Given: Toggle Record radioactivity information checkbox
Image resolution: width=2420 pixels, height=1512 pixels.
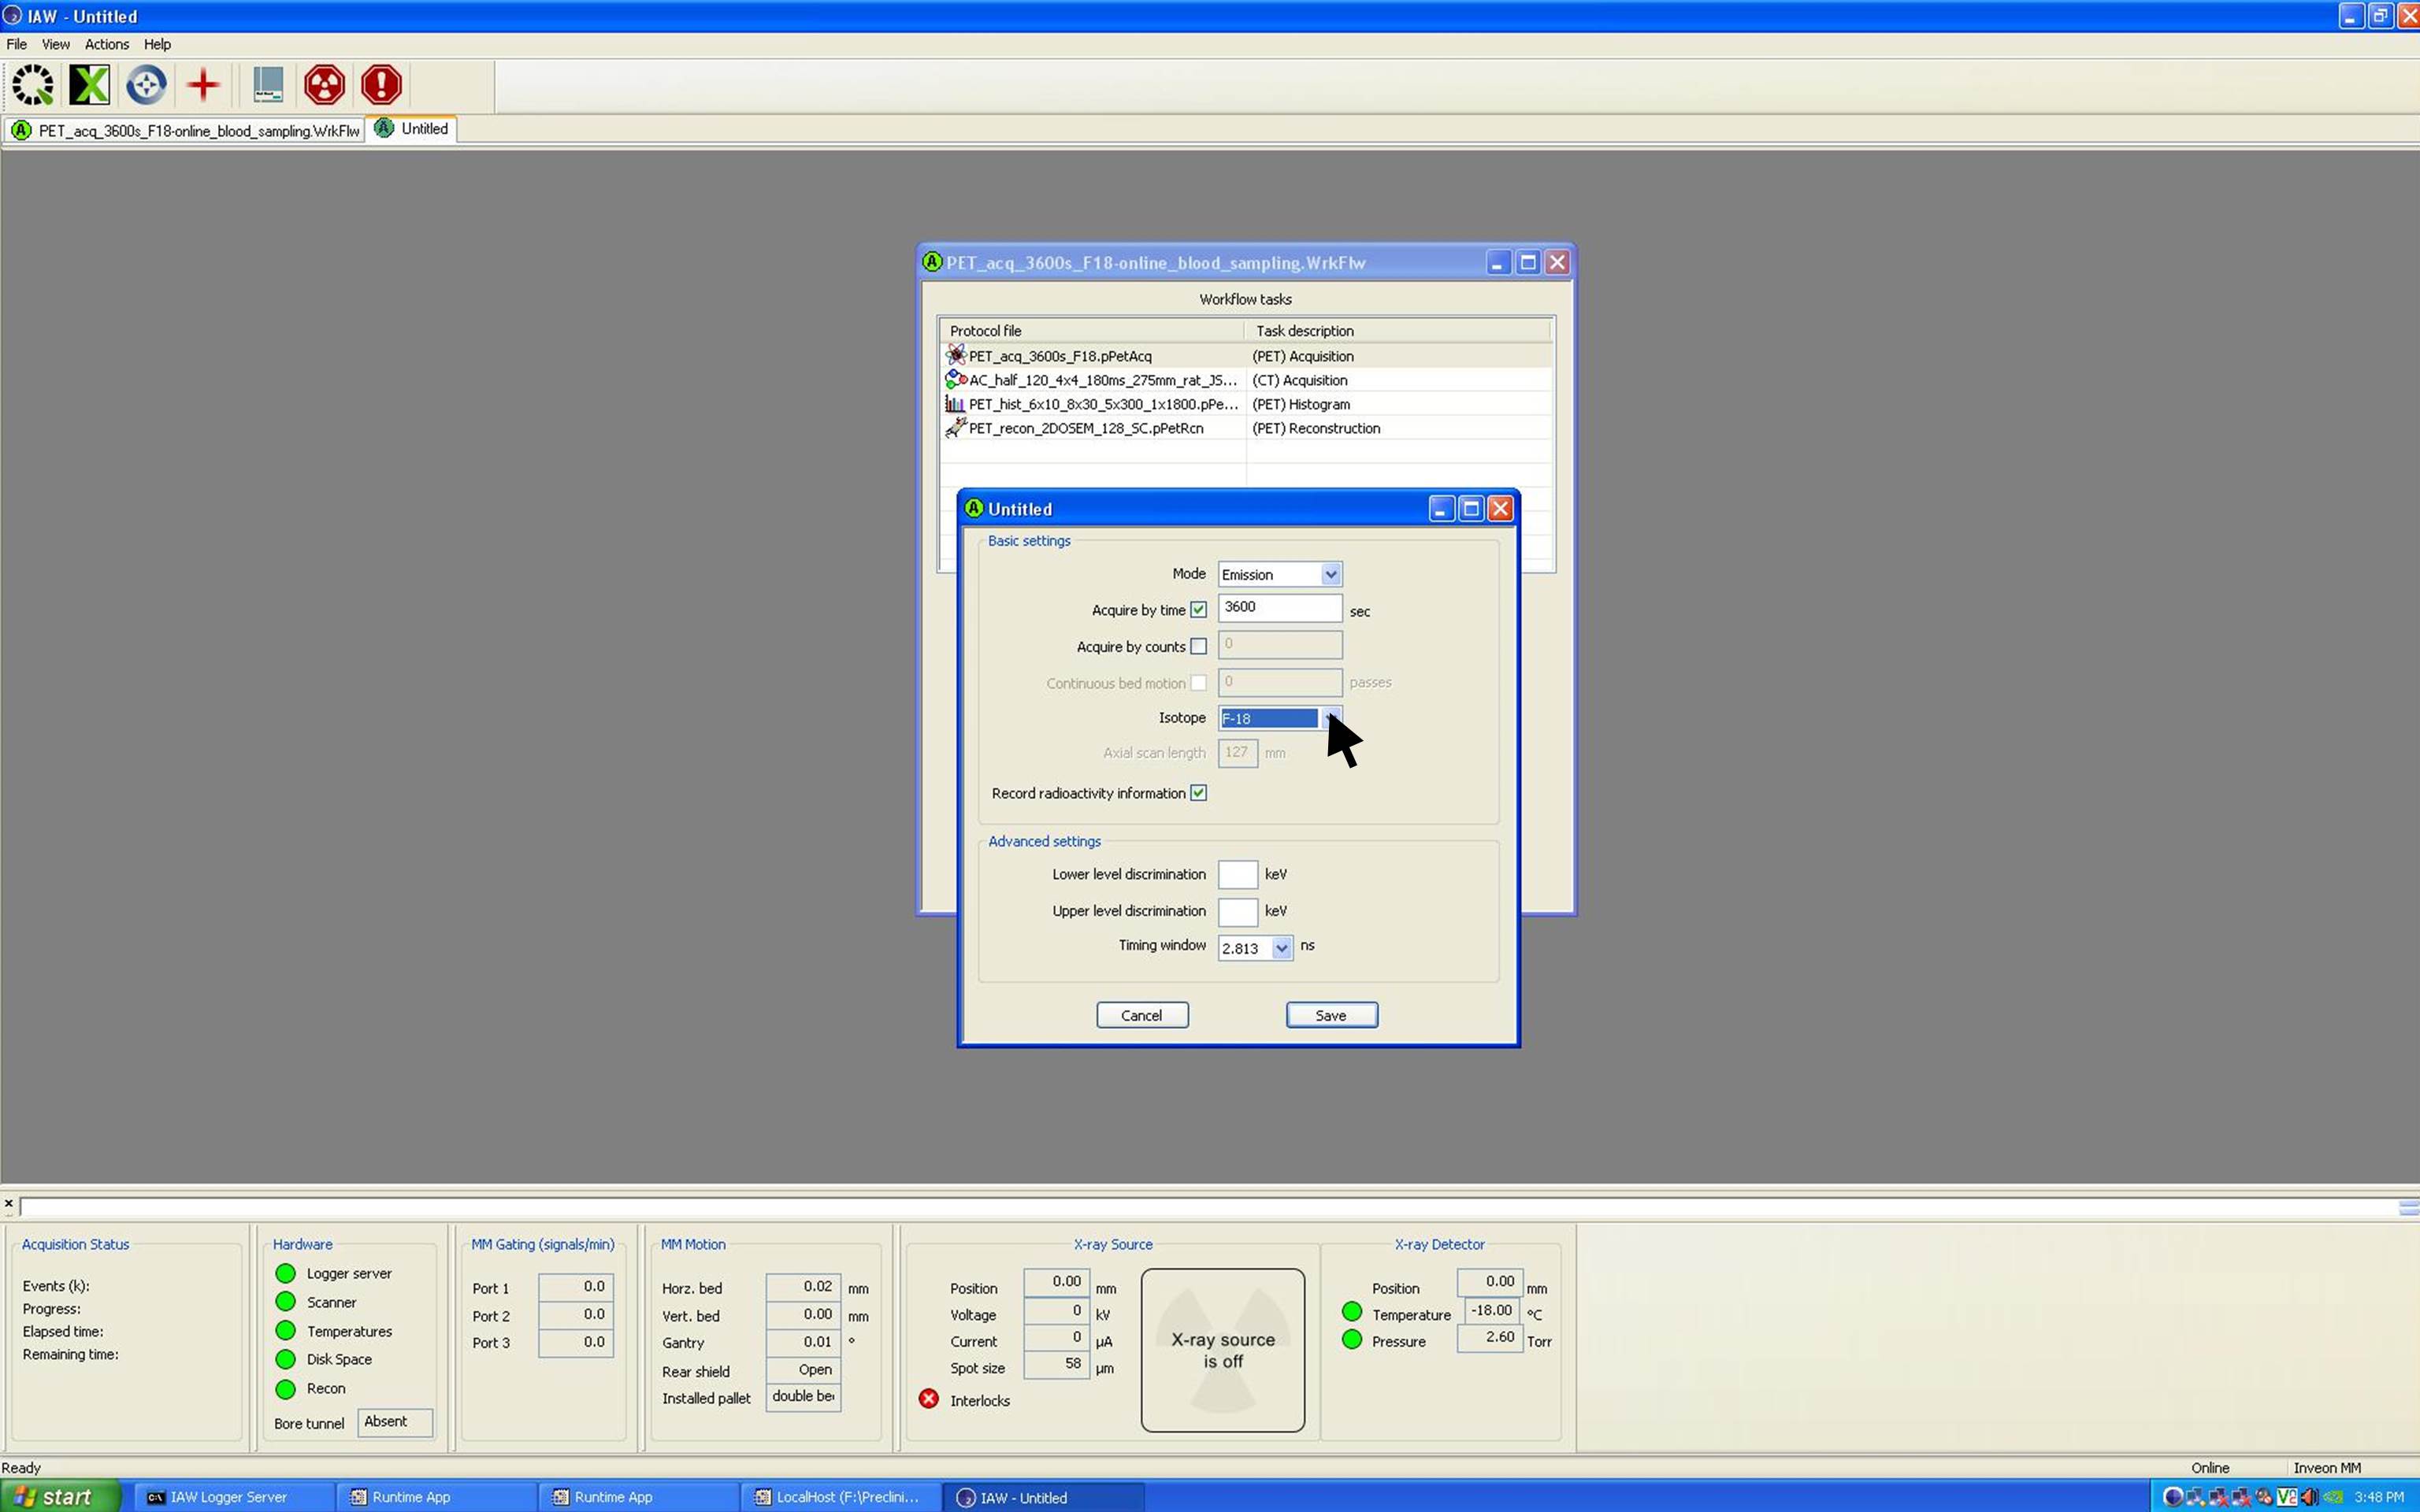Looking at the screenshot, I should point(1198,793).
